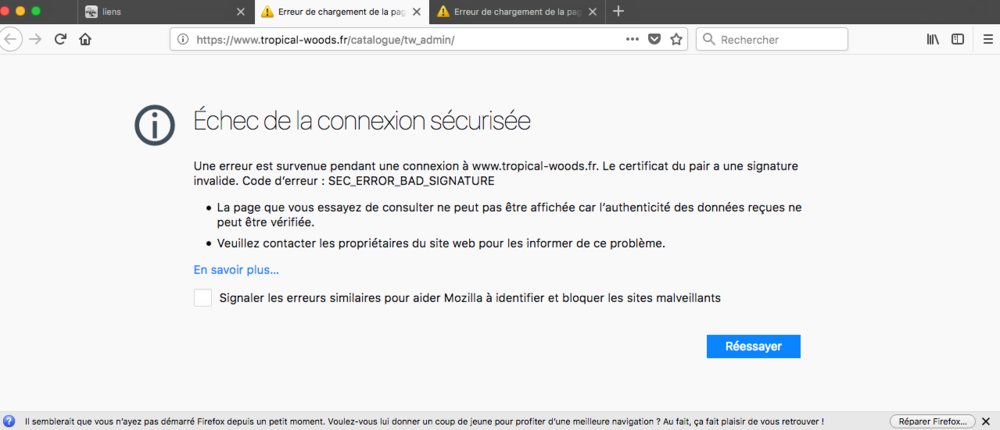Click the 'Réessayer' button

click(753, 346)
